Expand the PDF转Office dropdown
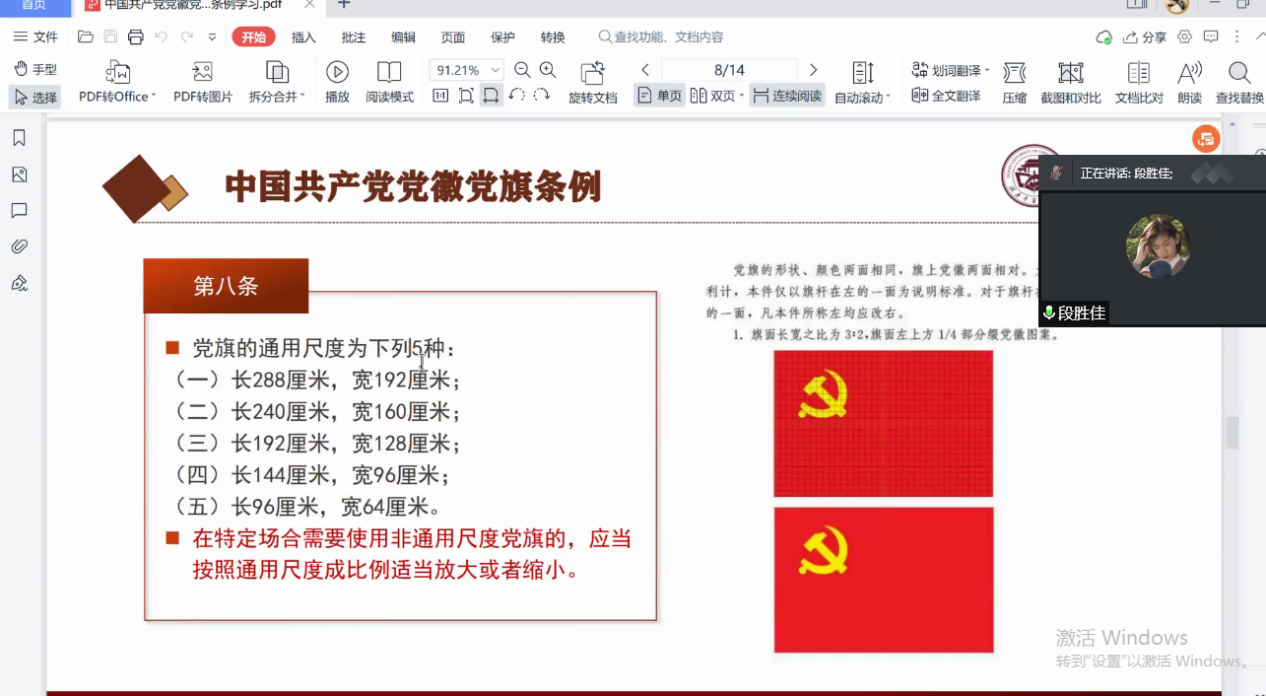 153,97
